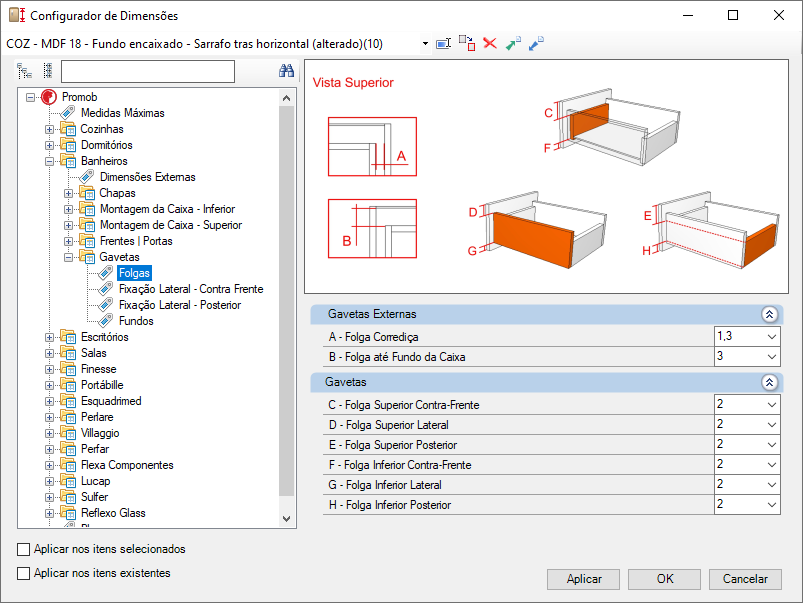Screen dimensions: 803x603
Task: Click the expand all tree icon
Action: pos(25,71)
